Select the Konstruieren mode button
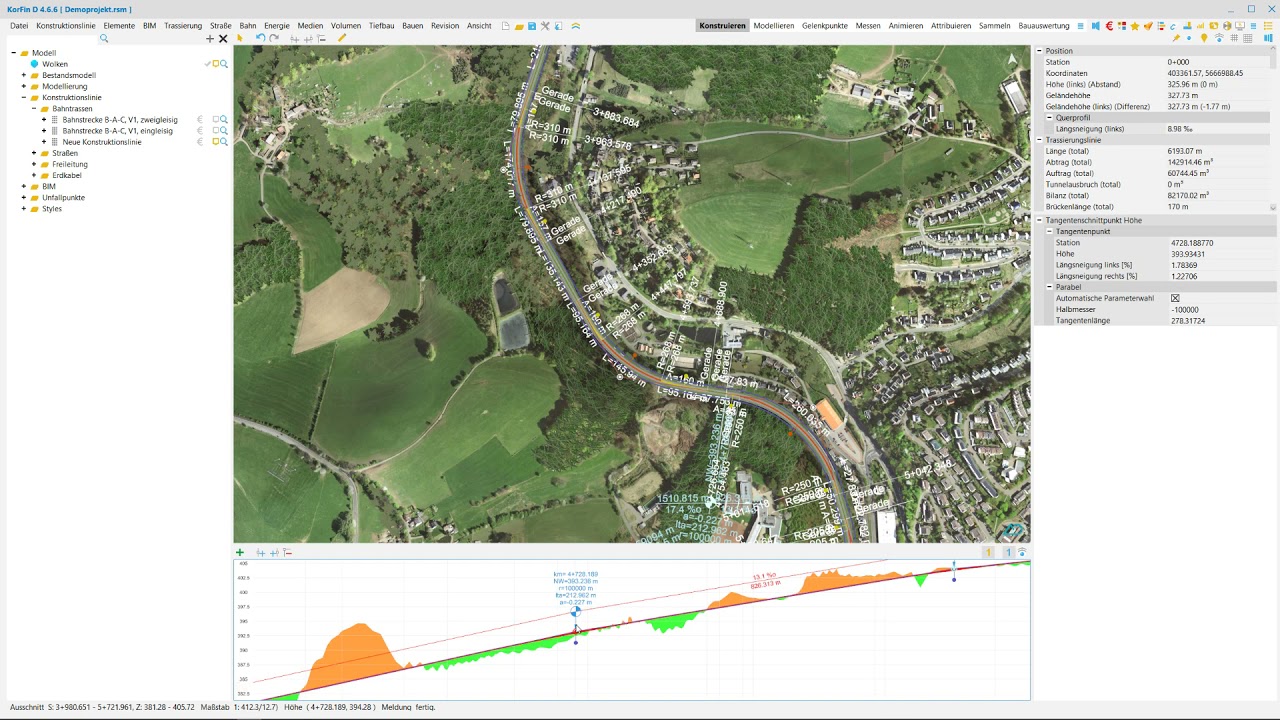Screen dimensions: 1280x720 [x=723, y=26]
